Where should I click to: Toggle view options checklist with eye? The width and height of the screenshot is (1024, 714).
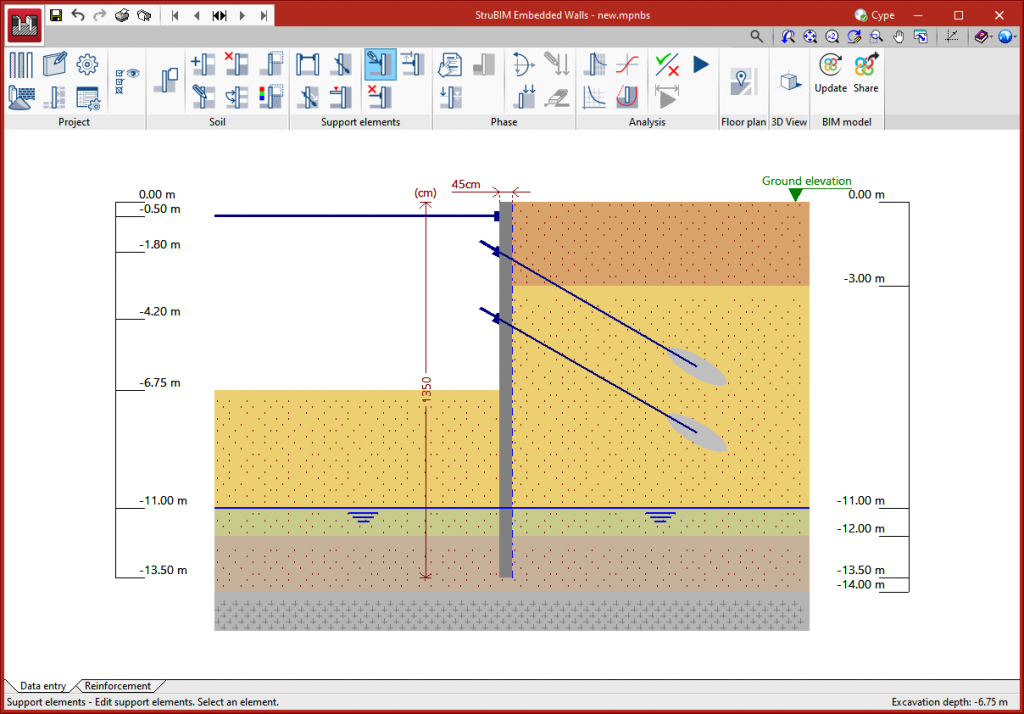[x=128, y=80]
